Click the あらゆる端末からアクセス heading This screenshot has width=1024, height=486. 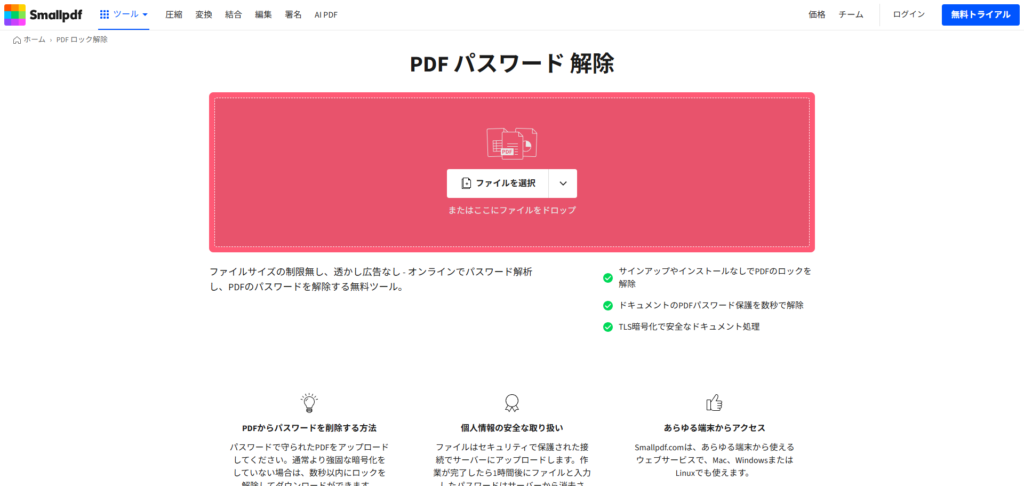pos(714,429)
